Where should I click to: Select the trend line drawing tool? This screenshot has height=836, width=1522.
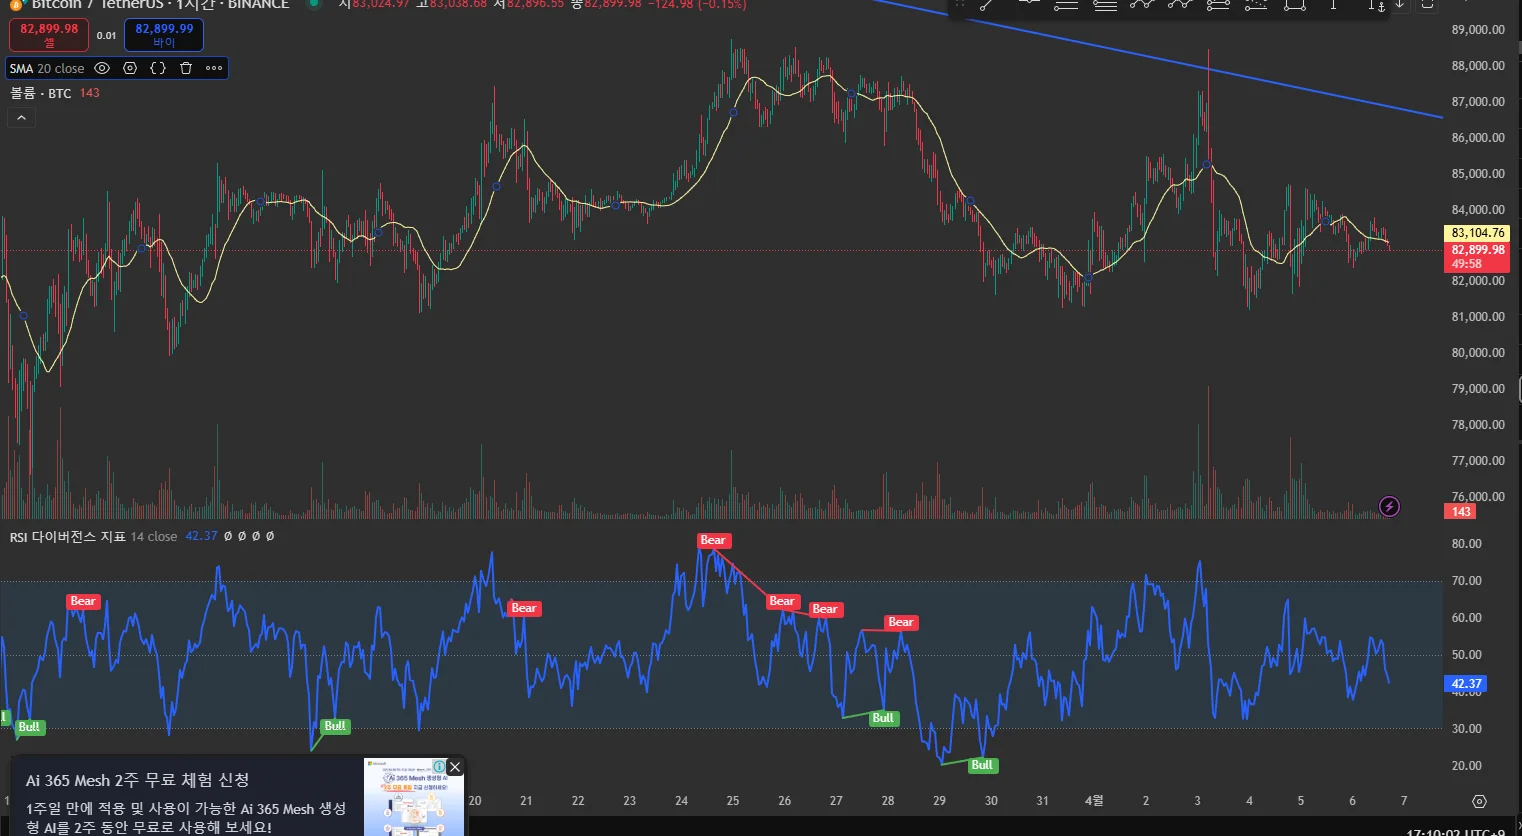click(987, 5)
